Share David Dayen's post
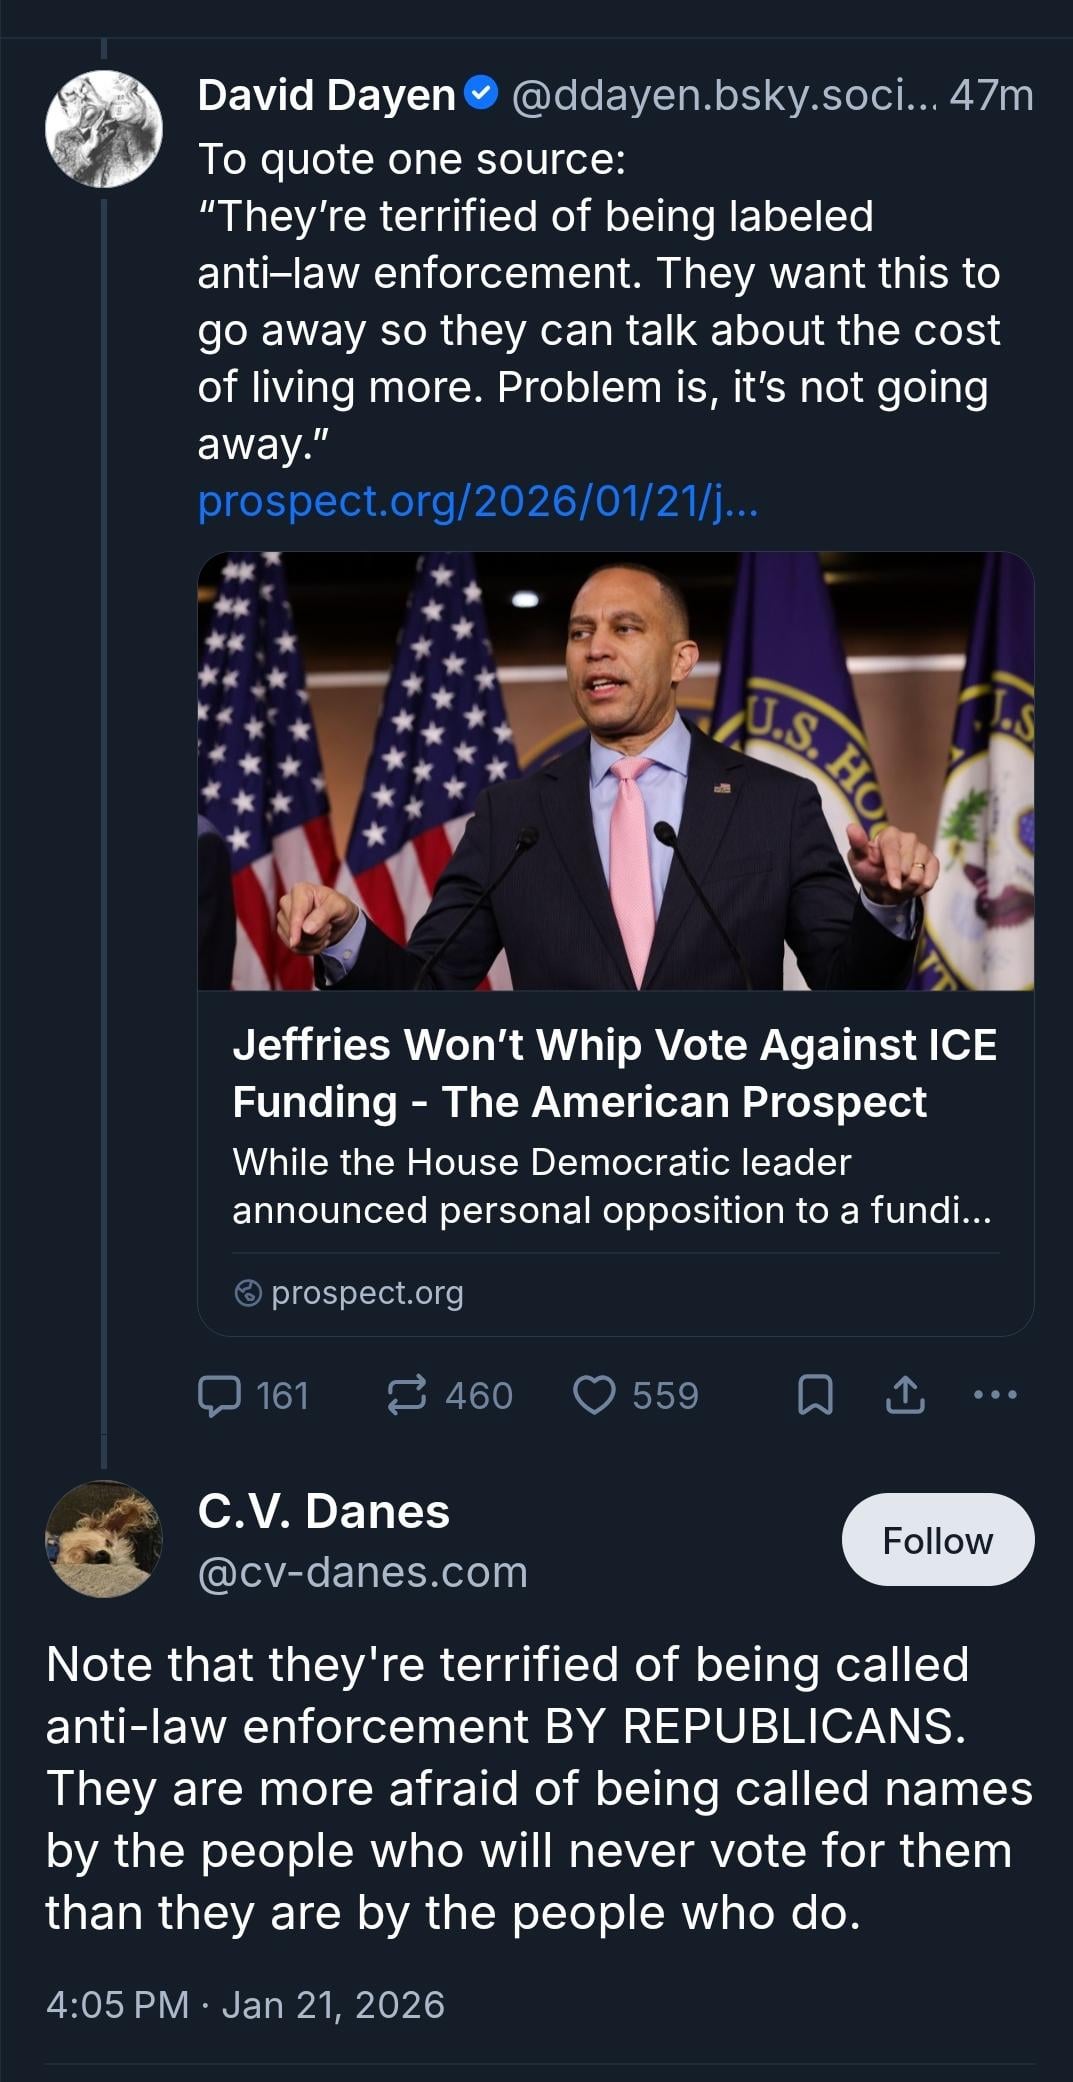The height and width of the screenshot is (2082, 1073). [x=905, y=1395]
